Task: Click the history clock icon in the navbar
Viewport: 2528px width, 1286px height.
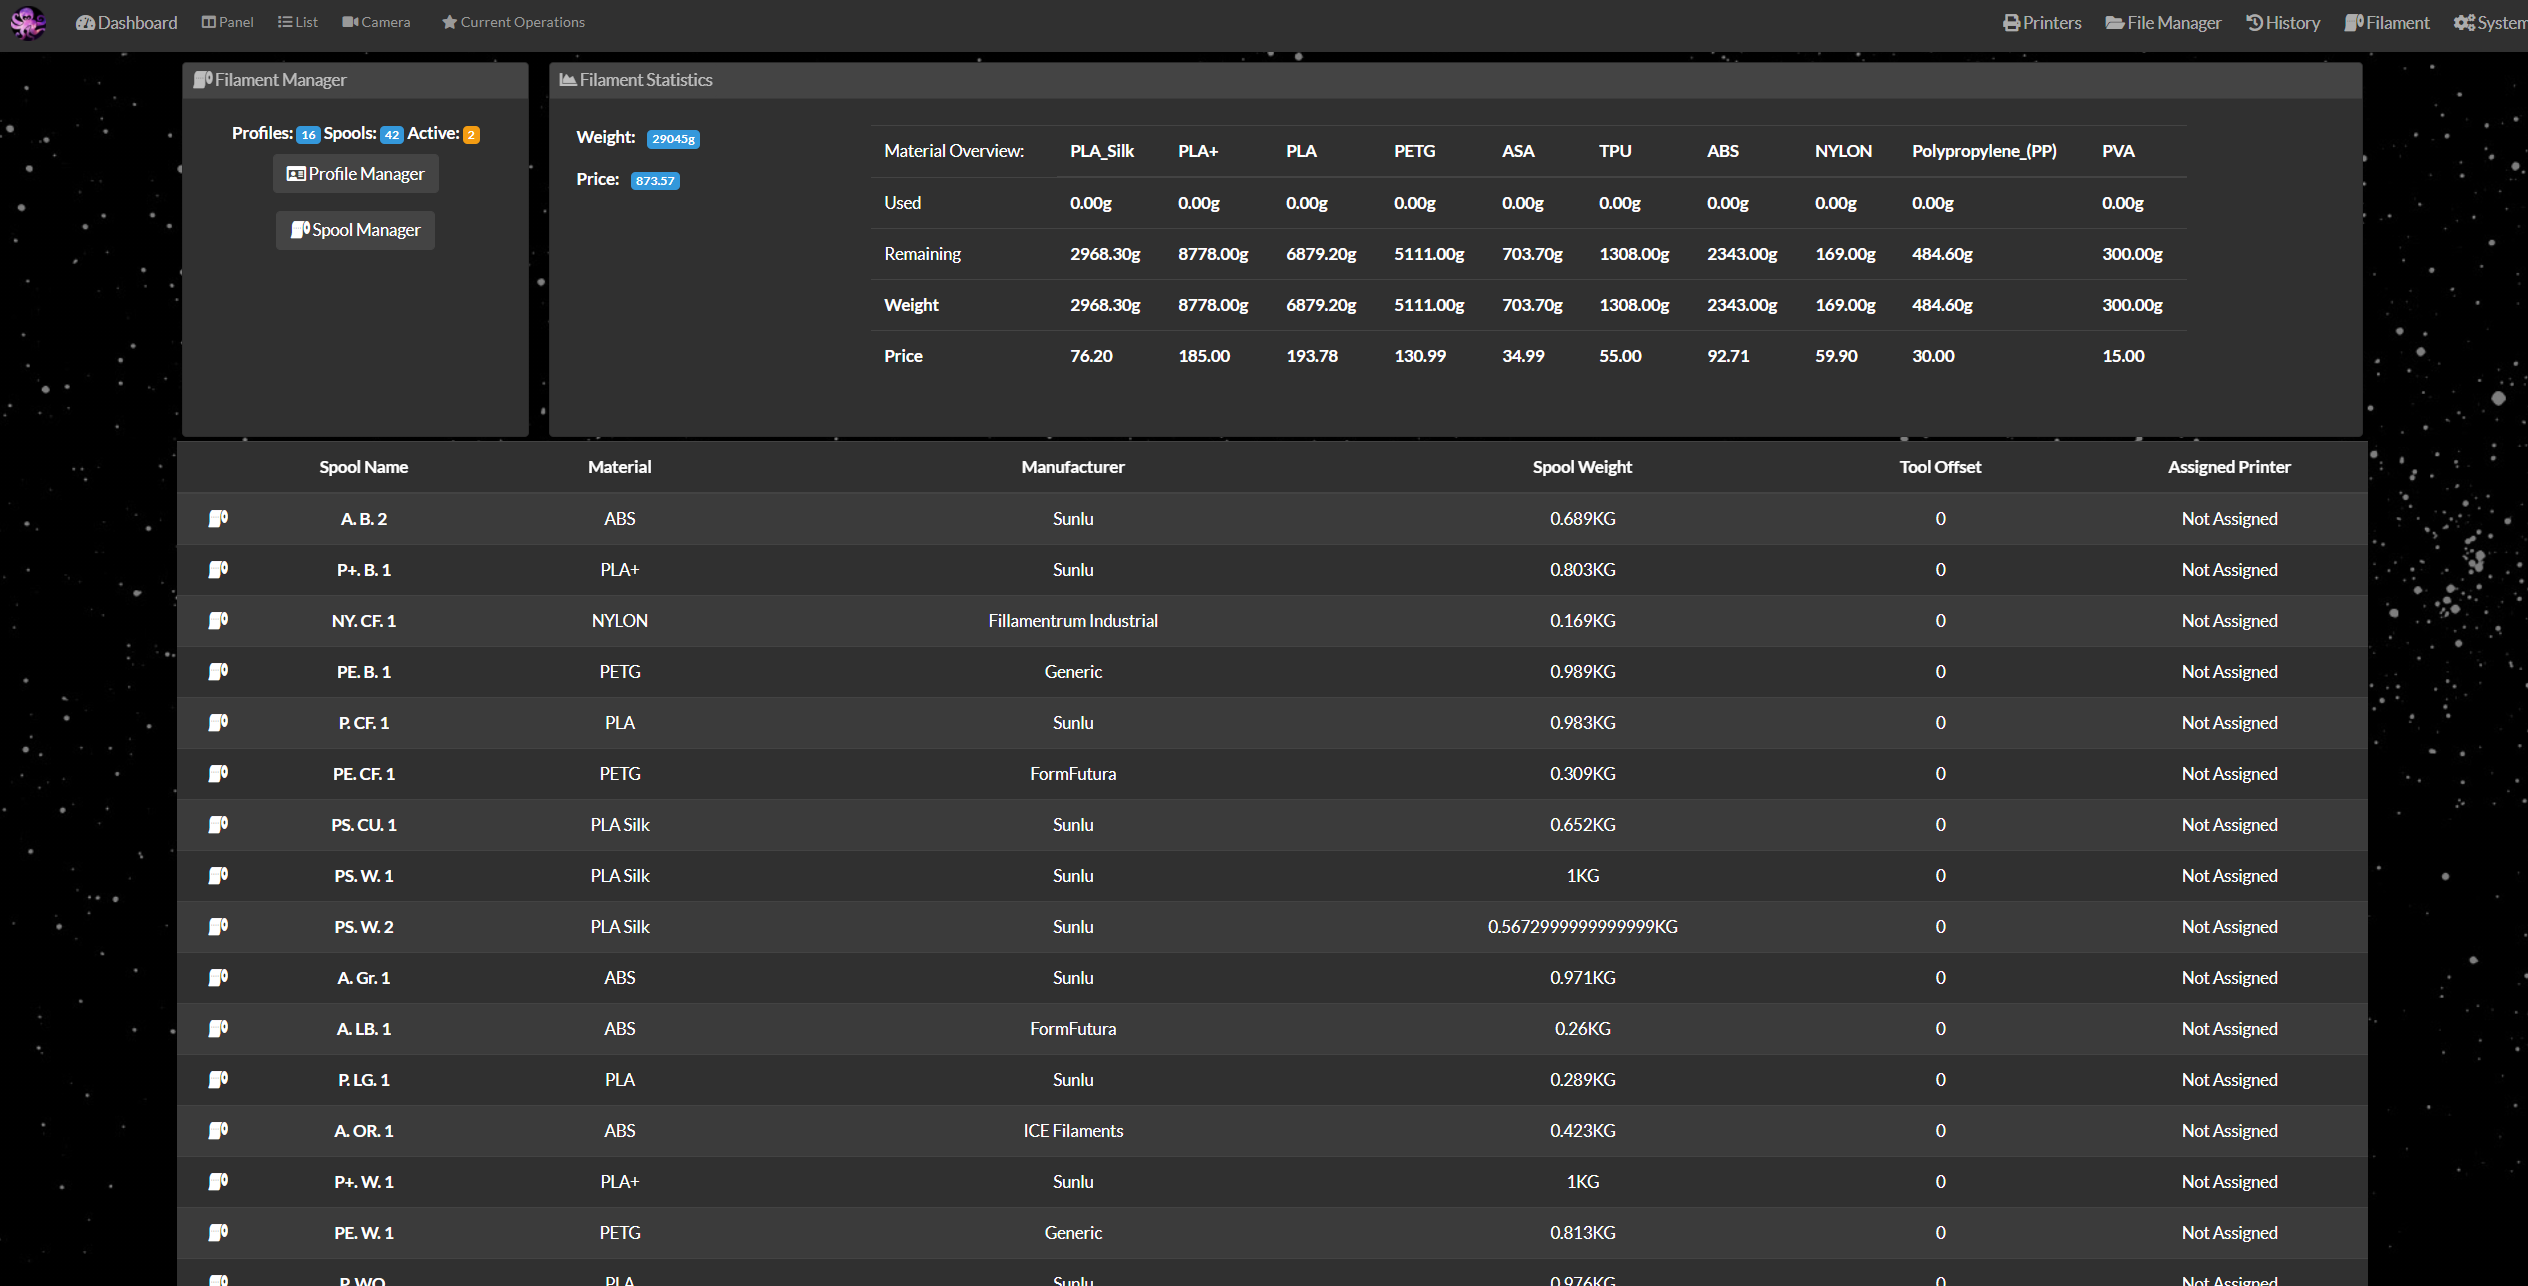Action: coord(2253,21)
